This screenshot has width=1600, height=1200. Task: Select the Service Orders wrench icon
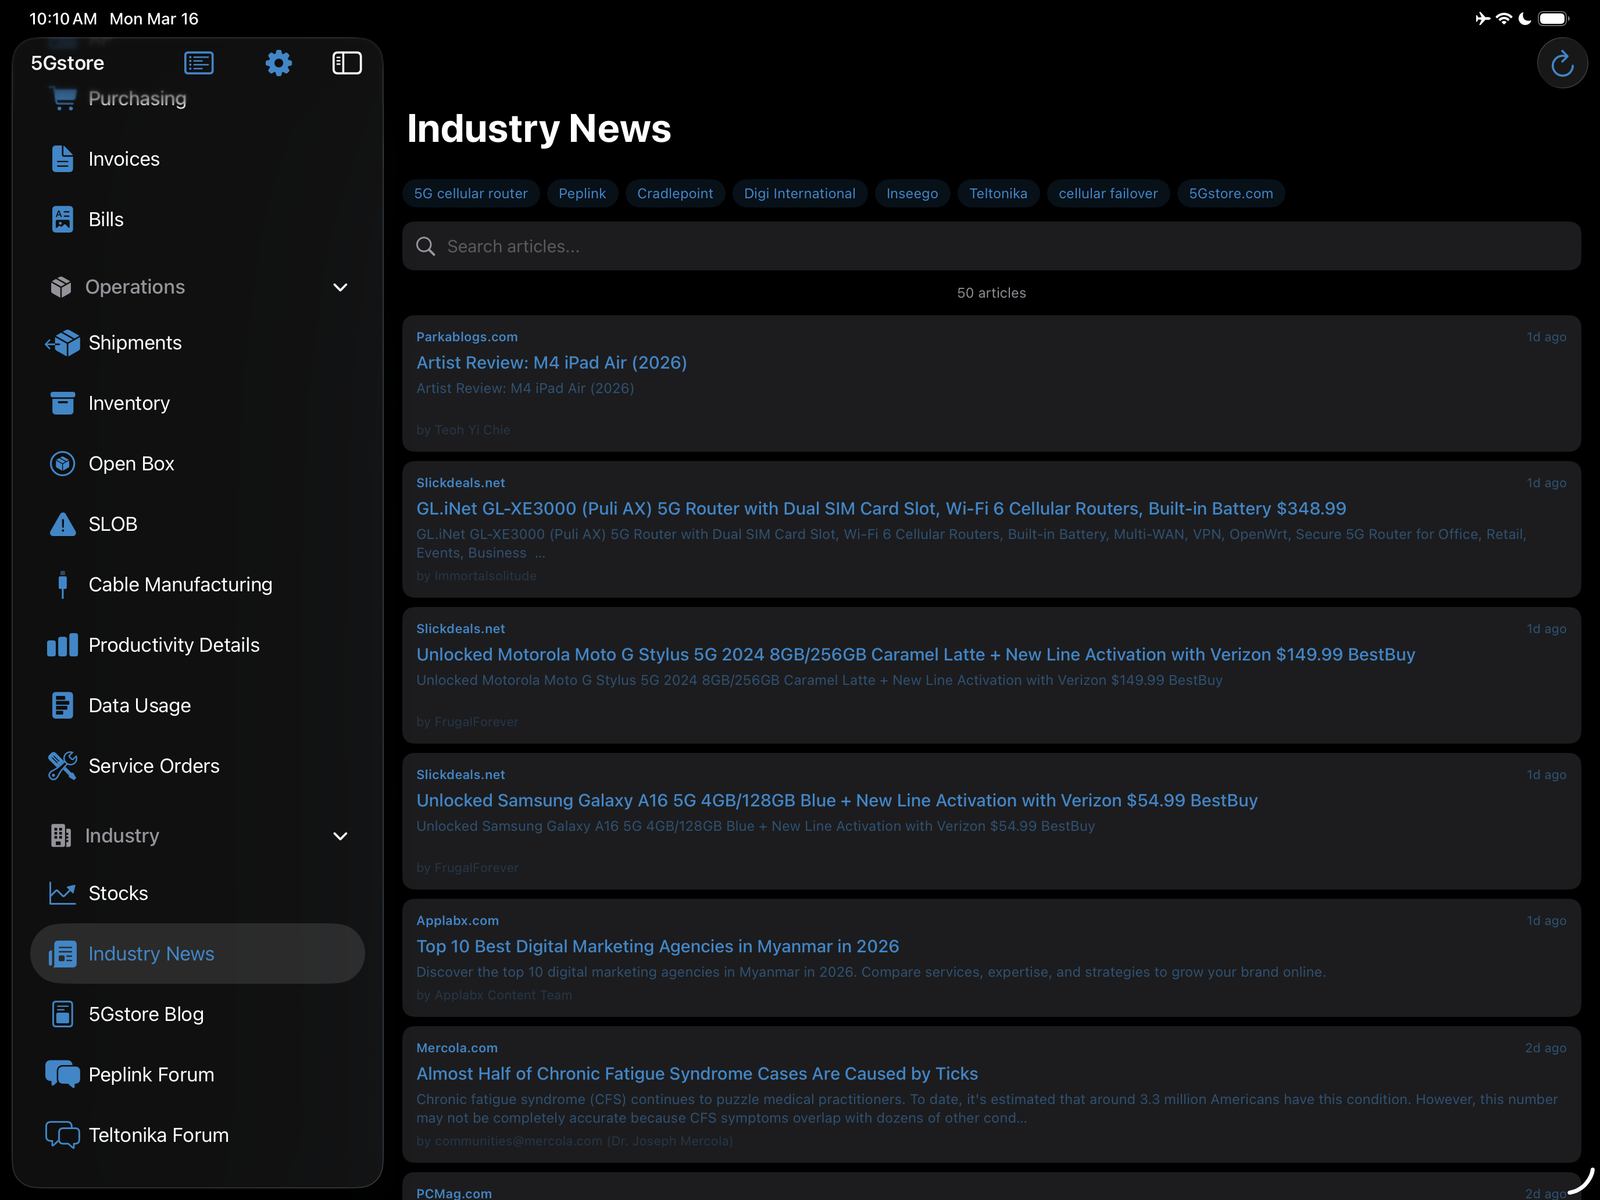point(62,765)
